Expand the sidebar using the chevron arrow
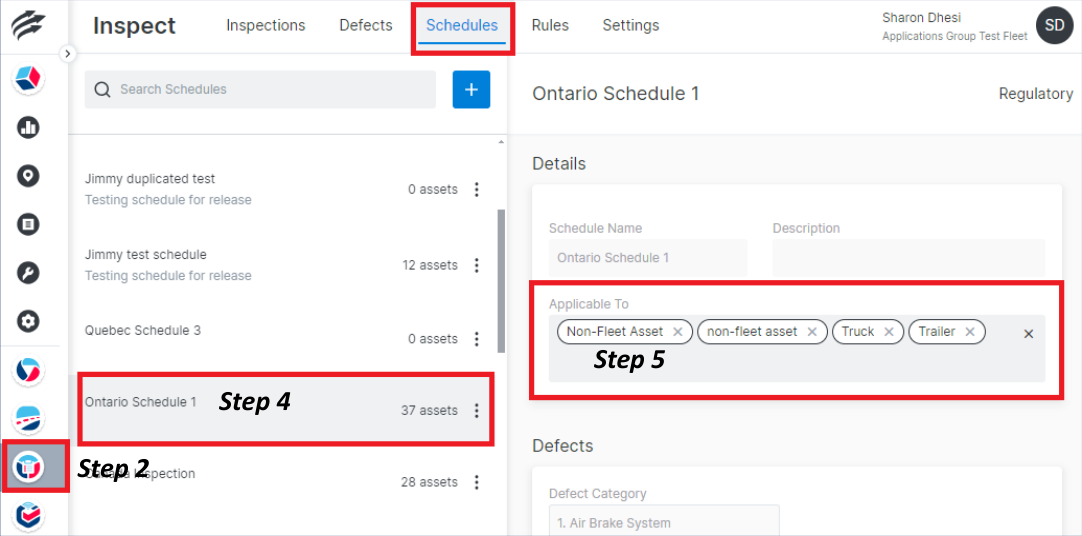The height and width of the screenshot is (536, 1082). point(67,54)
